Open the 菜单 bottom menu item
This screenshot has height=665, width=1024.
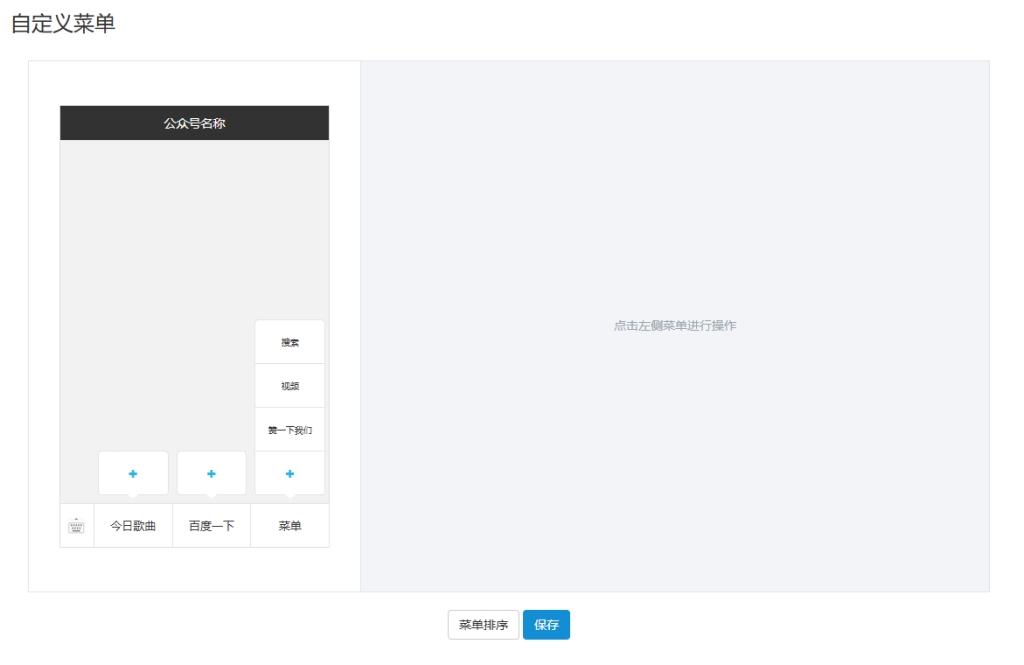(x=290, y=526)
